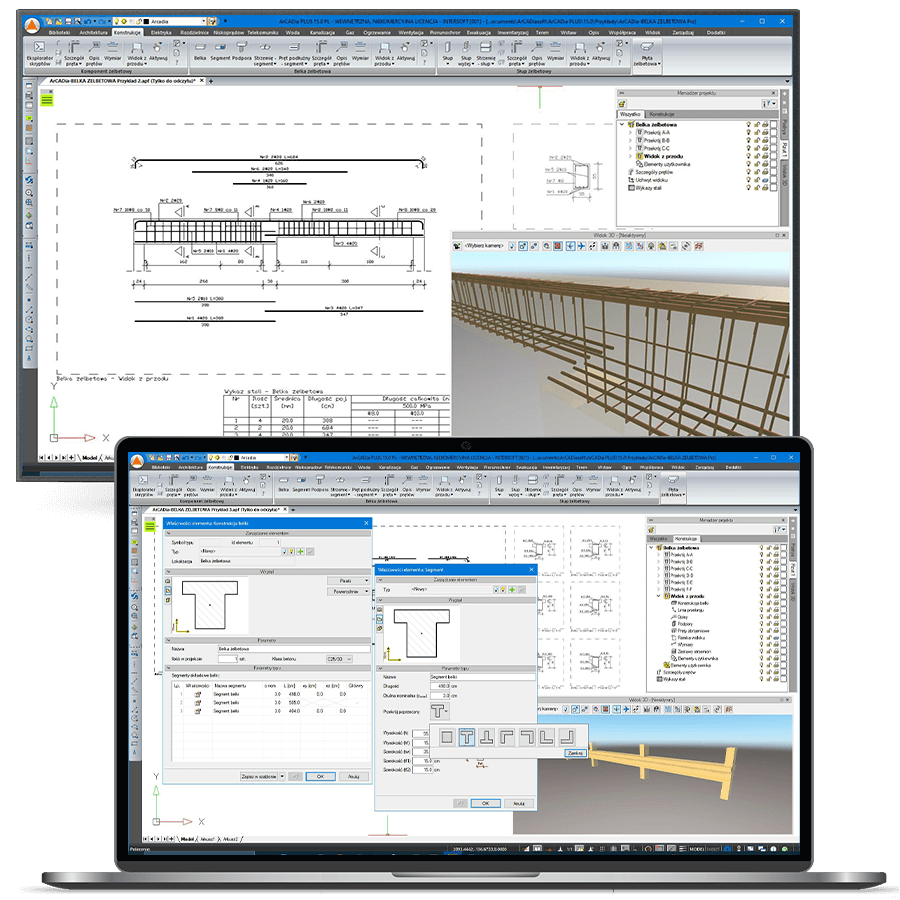900x900 pixels.
Task: Click Eksplorator skryptów icon on the upper monitor ribbon
Action: click(40, 49)
